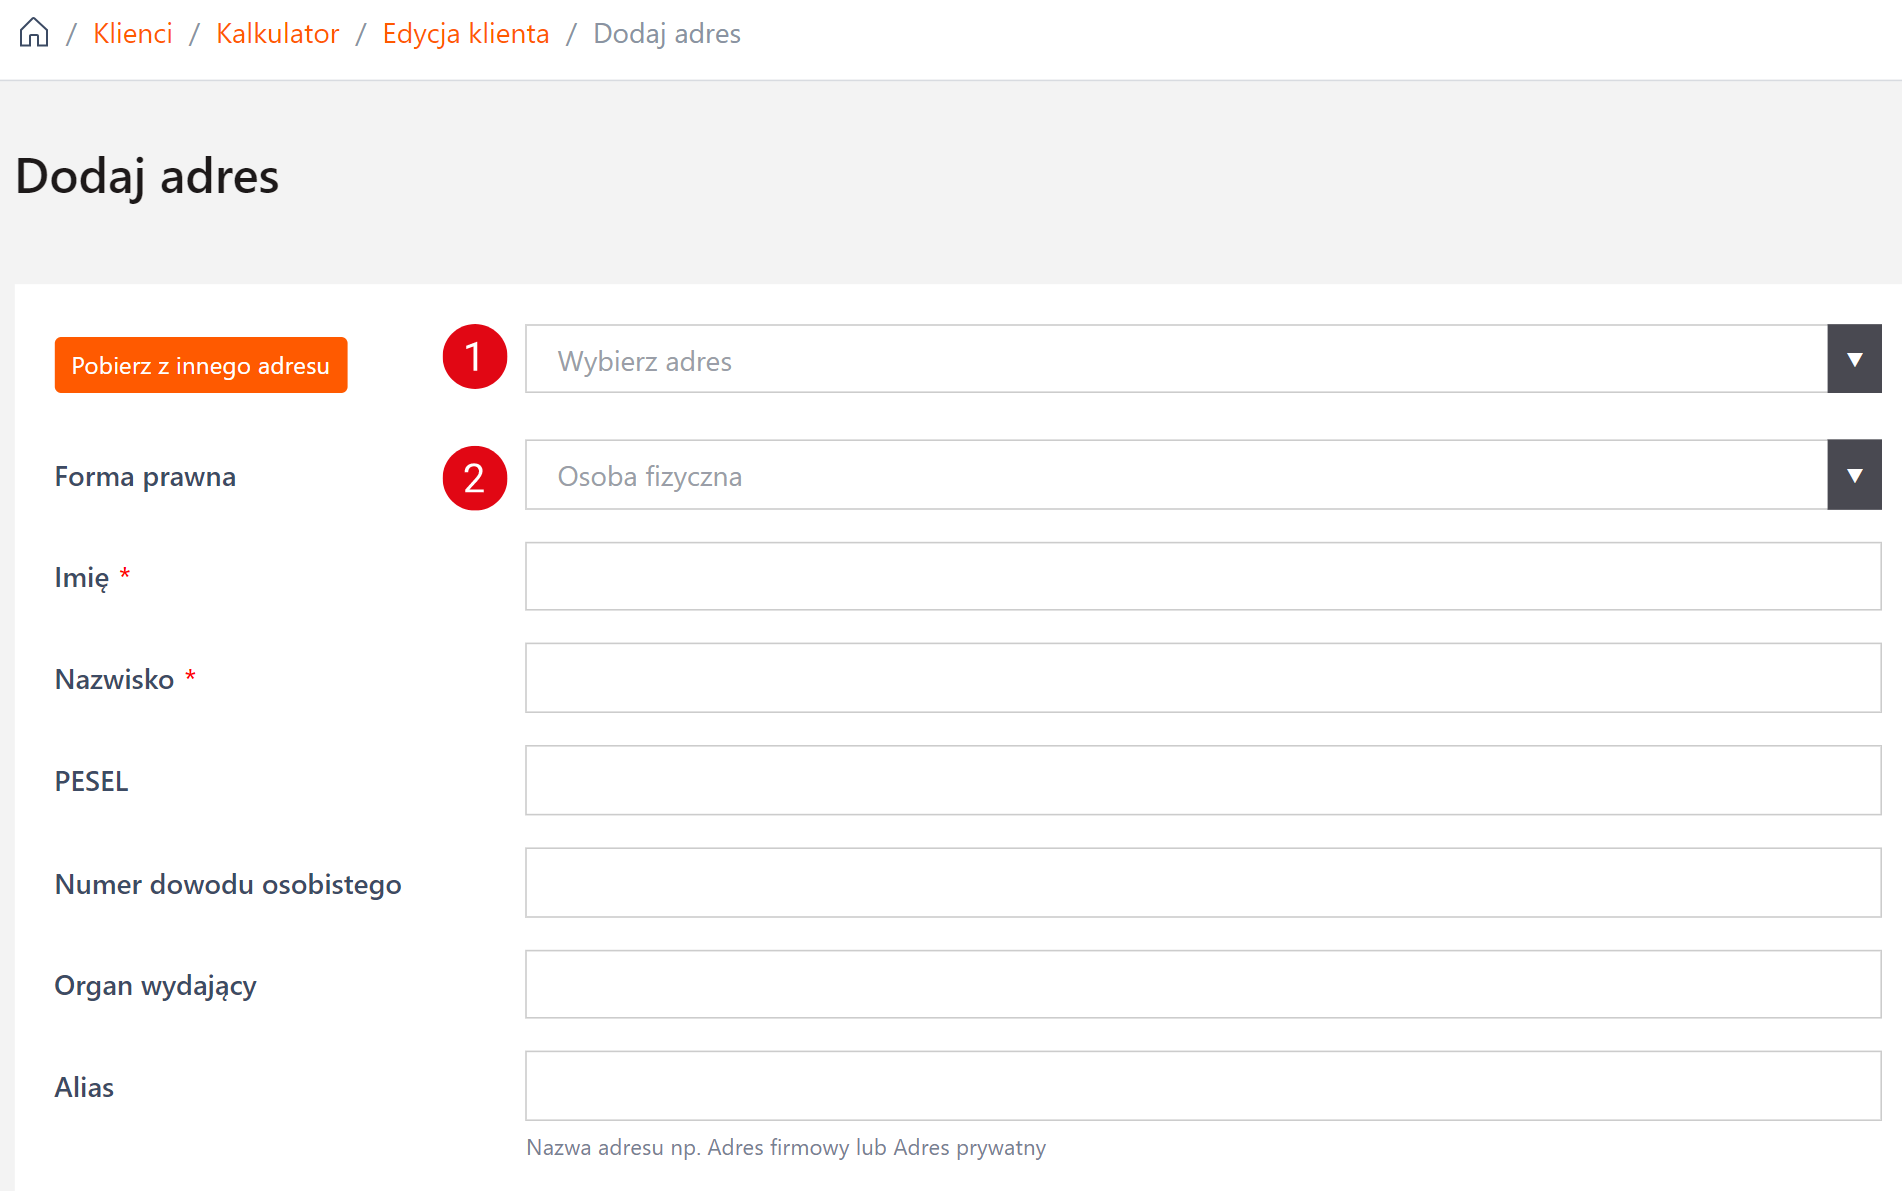Click the red number 1 badge
The image size is (1902, 1191).
(475, 357)
